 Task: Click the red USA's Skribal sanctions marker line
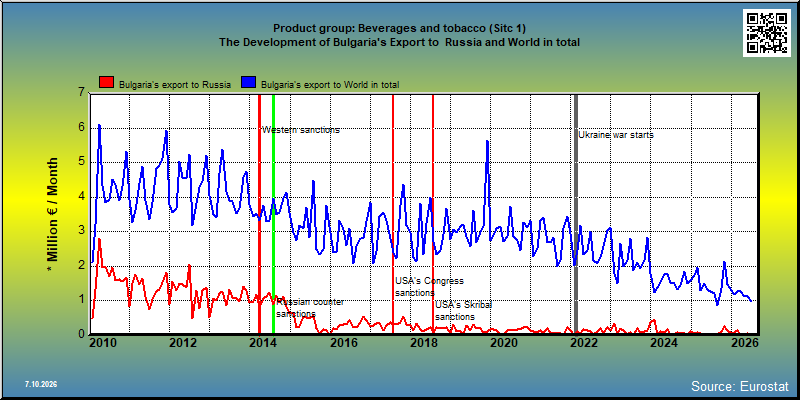(x=433, y=214)
